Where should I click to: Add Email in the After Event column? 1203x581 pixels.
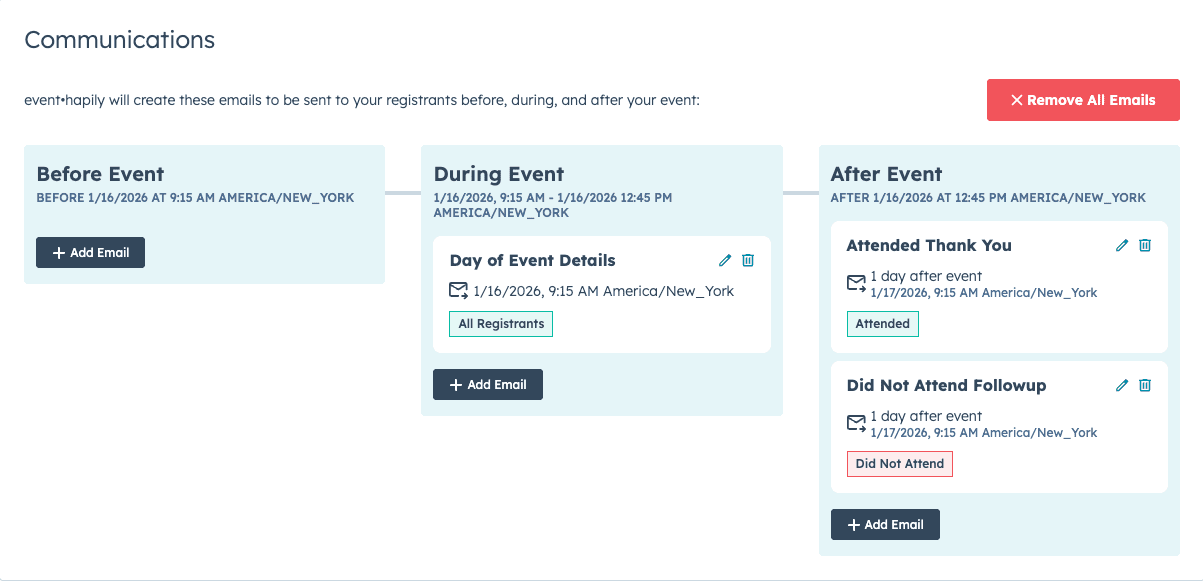point(885,525)
